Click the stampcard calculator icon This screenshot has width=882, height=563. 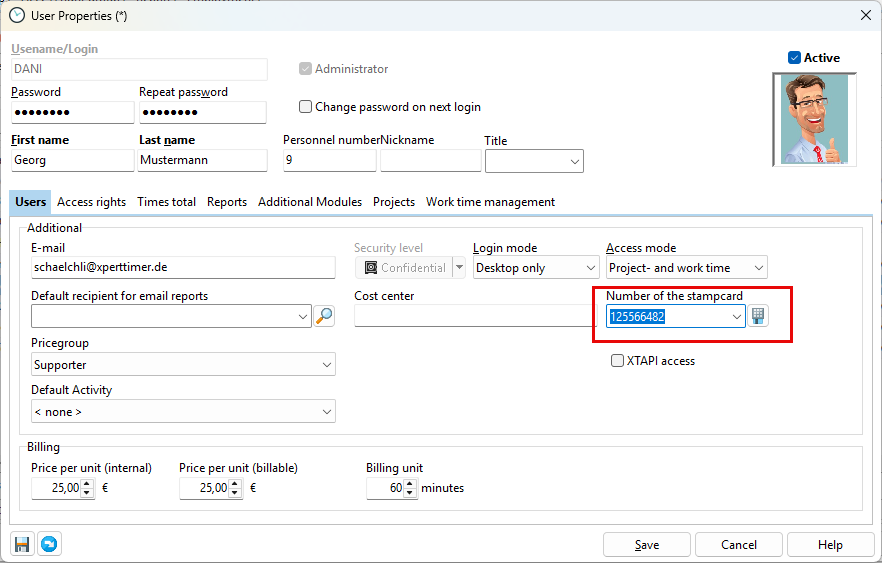[759, 316]
